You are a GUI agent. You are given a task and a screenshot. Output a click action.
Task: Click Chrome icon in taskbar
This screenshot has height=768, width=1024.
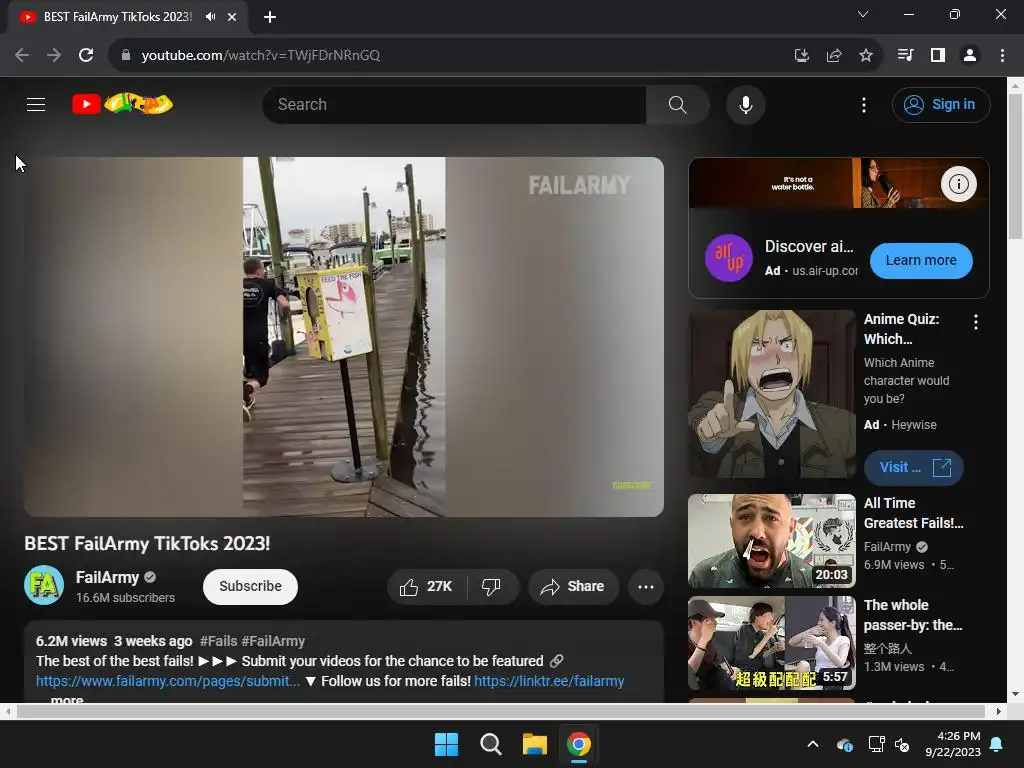(x=579, y=744)
